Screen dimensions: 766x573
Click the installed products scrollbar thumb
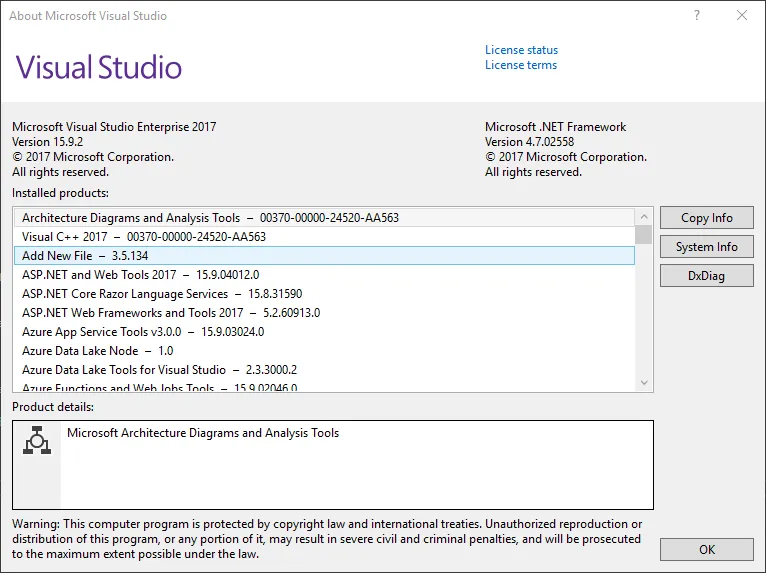pos(644,234)
